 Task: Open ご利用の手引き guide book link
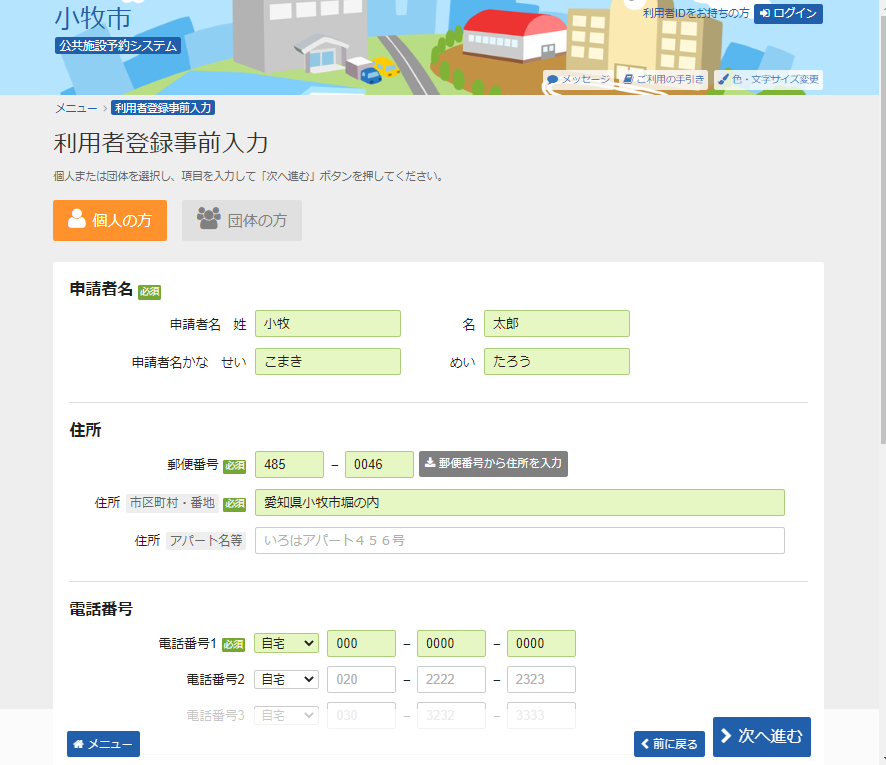click(x=663, y=79)
